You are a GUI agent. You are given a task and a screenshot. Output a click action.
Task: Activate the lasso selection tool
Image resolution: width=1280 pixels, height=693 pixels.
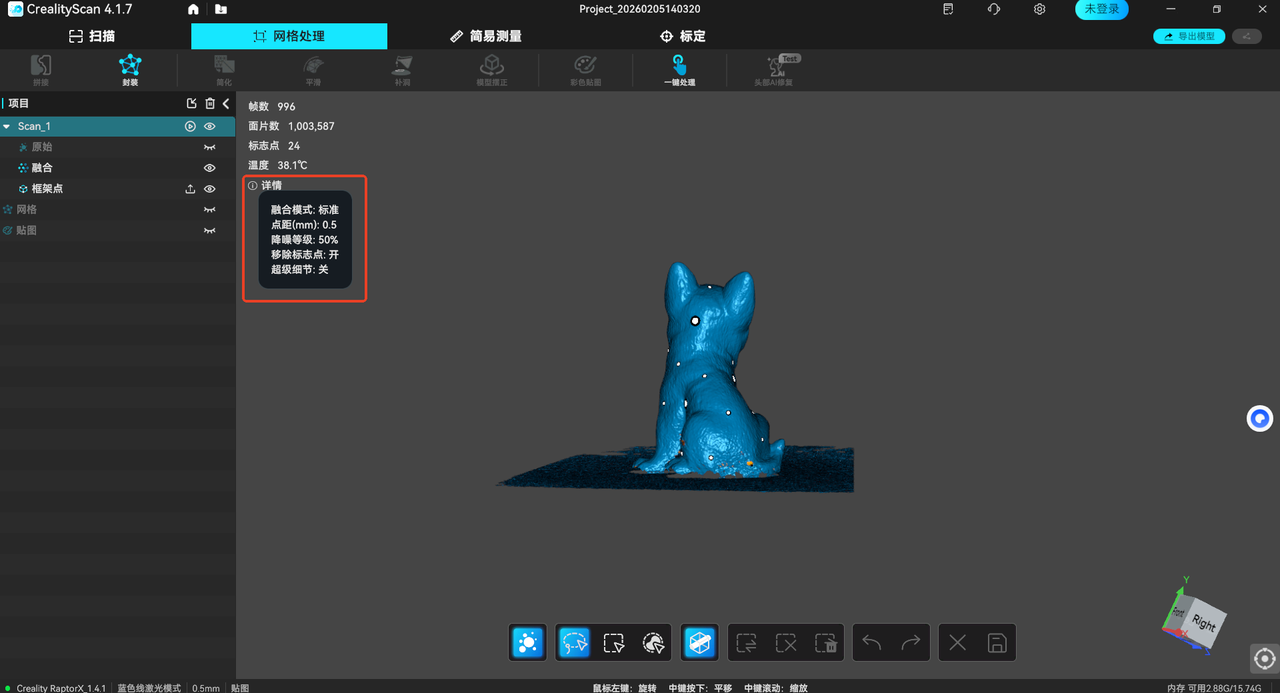pos(574,643)
